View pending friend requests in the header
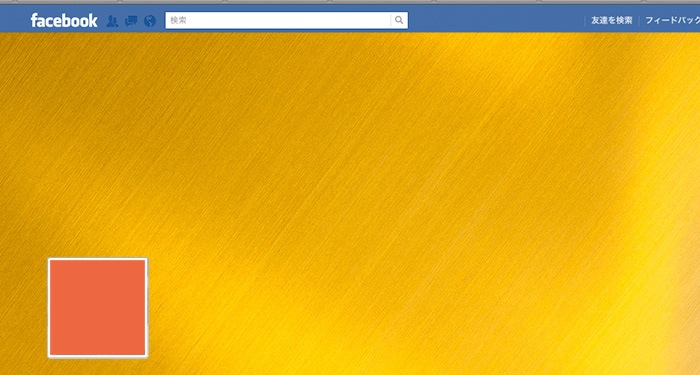The height and width of the screenshot is (375, 700). (112, 21)
